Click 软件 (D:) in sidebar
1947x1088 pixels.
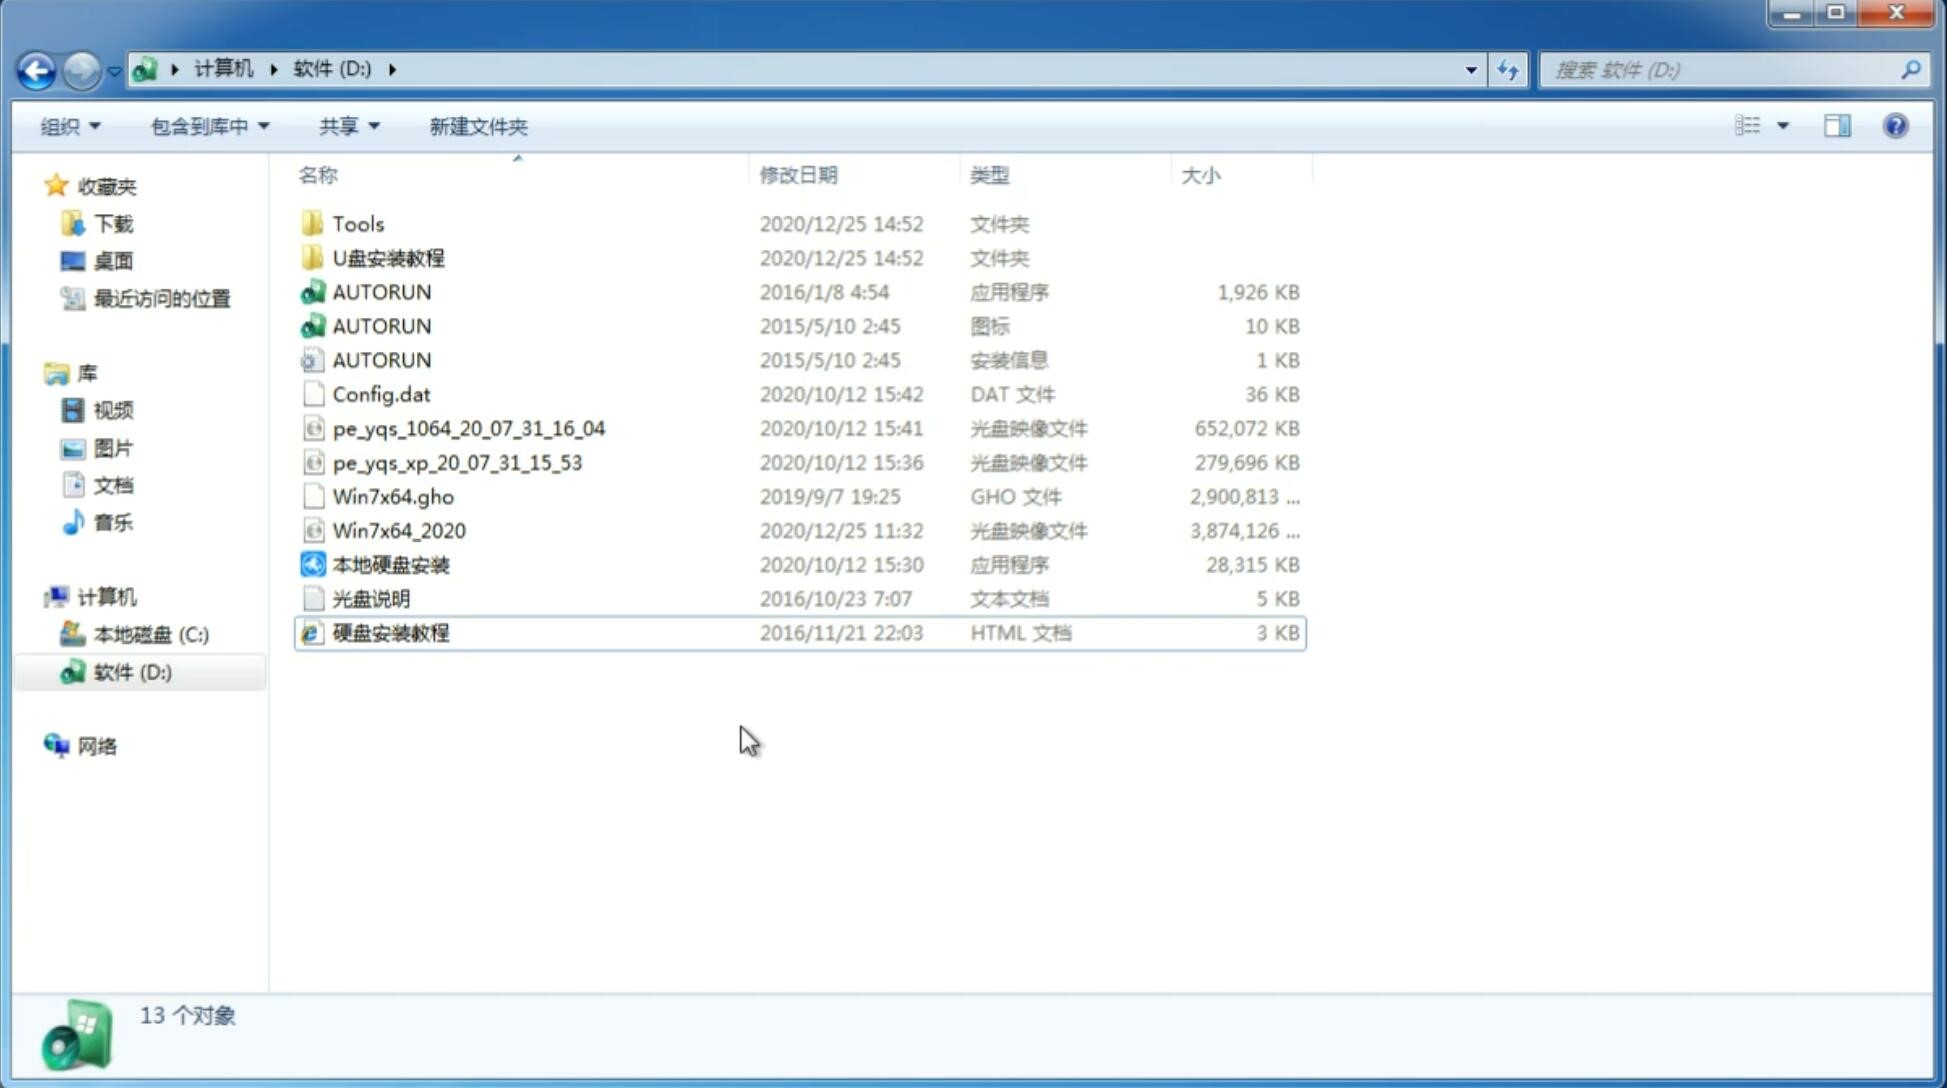131,671
